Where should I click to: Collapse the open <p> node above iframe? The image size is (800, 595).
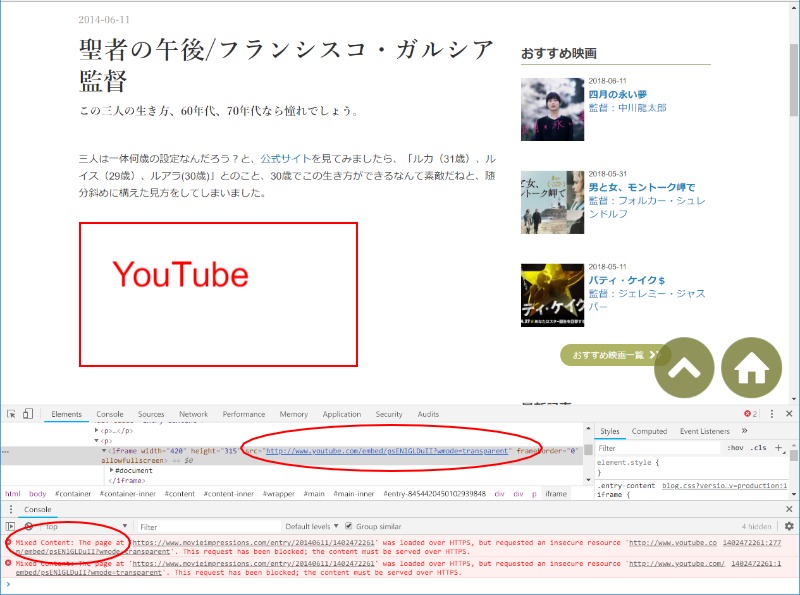tap(96, 440)
